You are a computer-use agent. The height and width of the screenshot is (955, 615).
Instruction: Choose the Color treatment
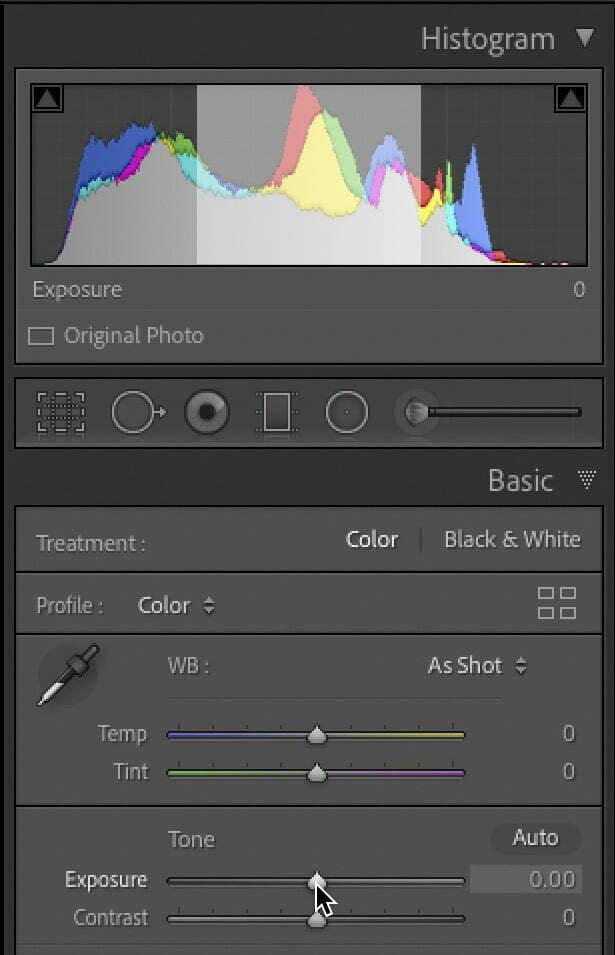click(x=372, y=540)
